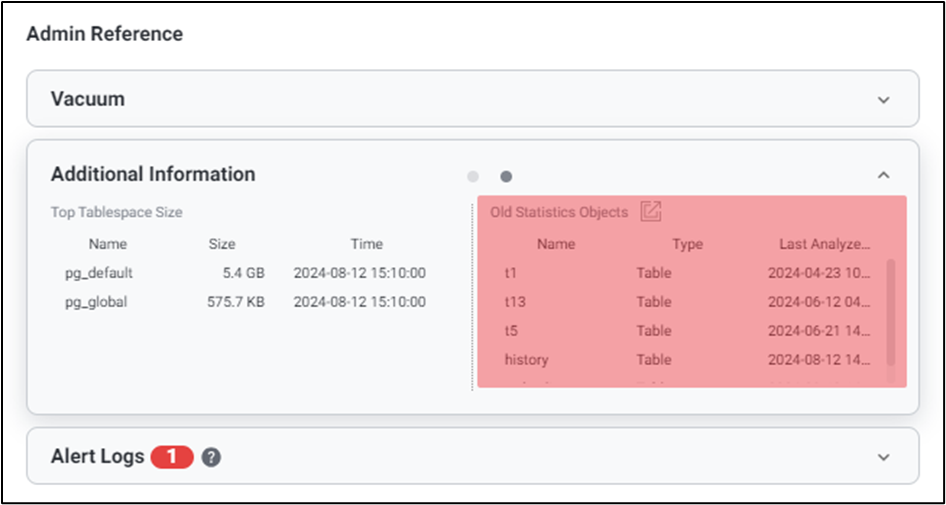The height and width of the screenshot is (505, 946).
Task: Click the red Alert Logs count badge
Action: coord(171,457)
